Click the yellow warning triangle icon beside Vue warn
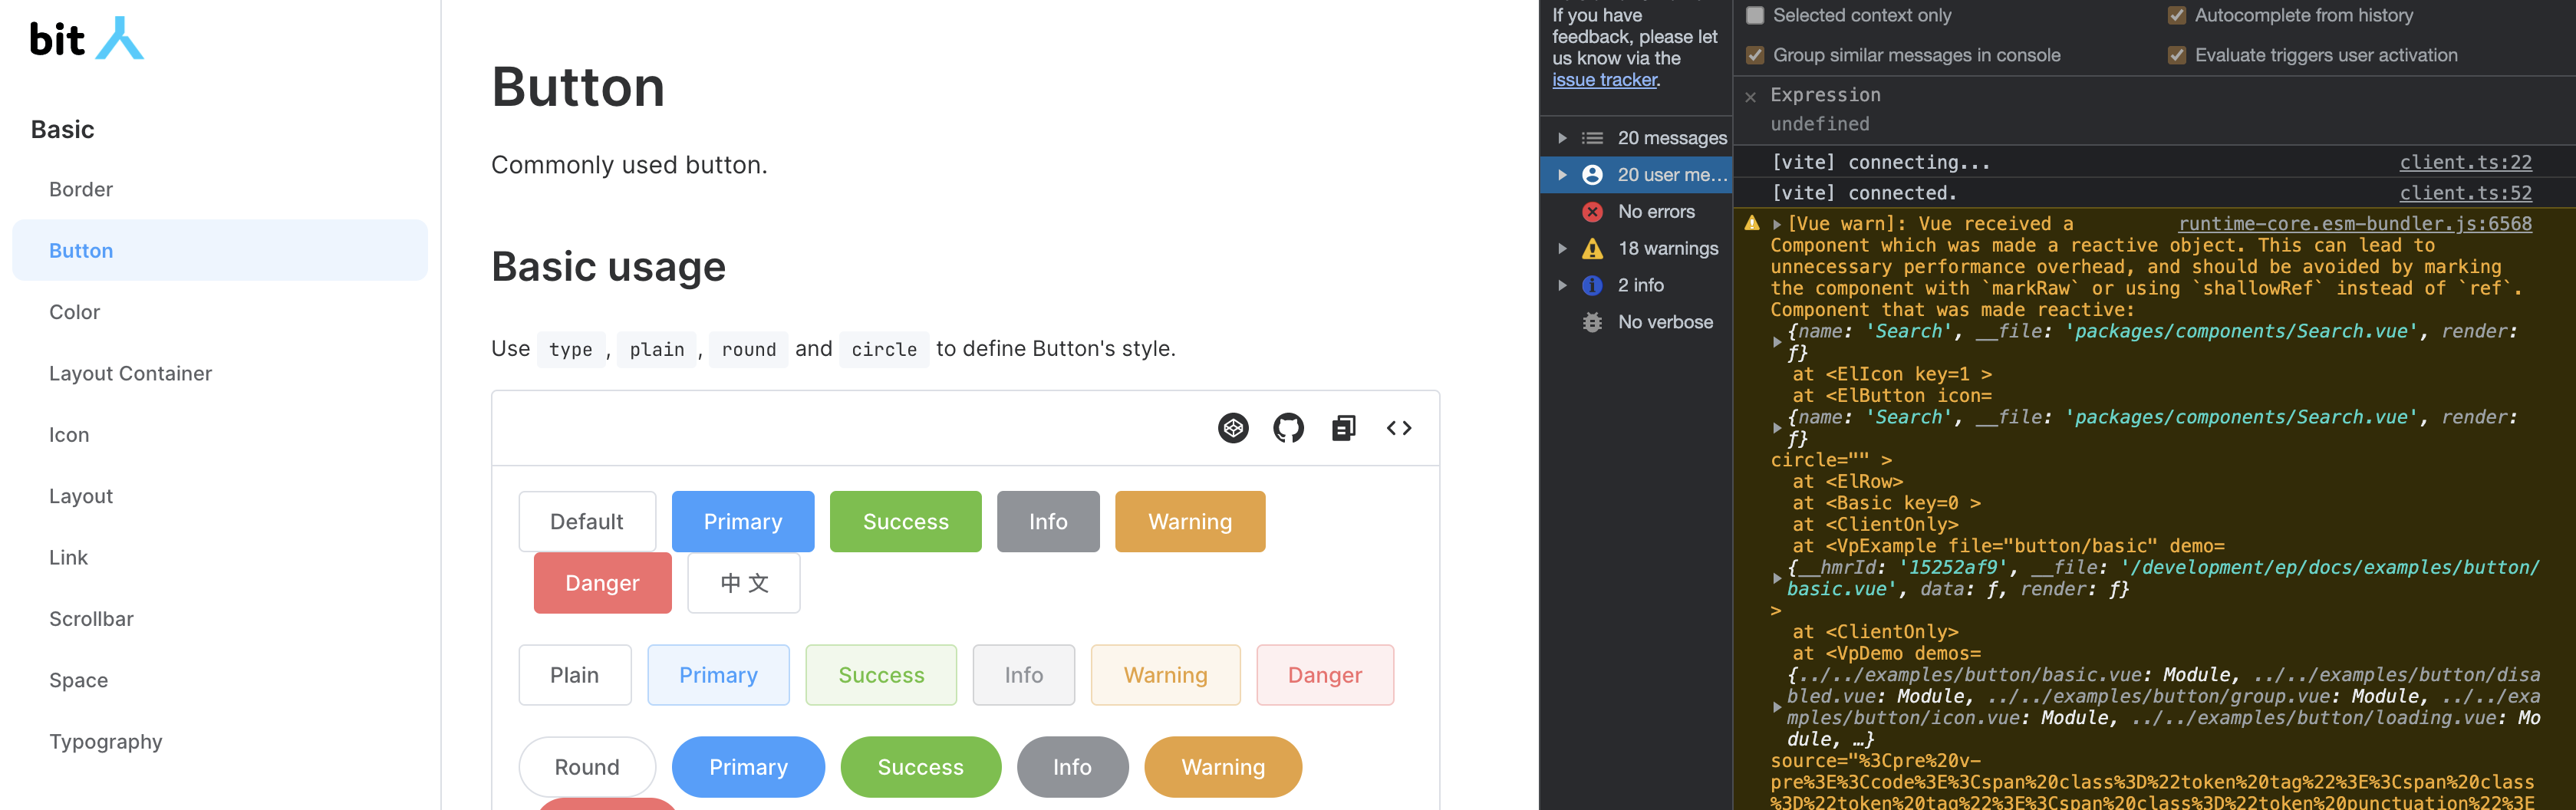Screen dimensions: 2576x810 click(1752, 223)
